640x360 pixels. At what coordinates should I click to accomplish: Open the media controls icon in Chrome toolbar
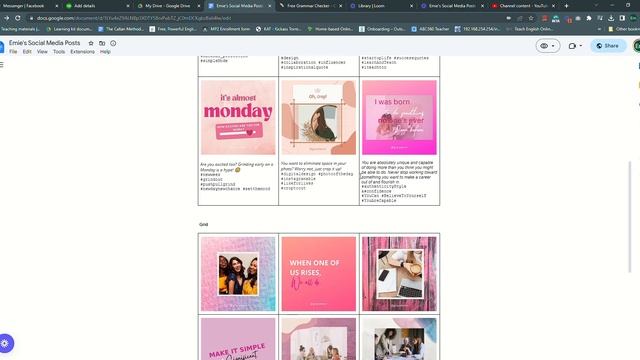tap(600, 18)
